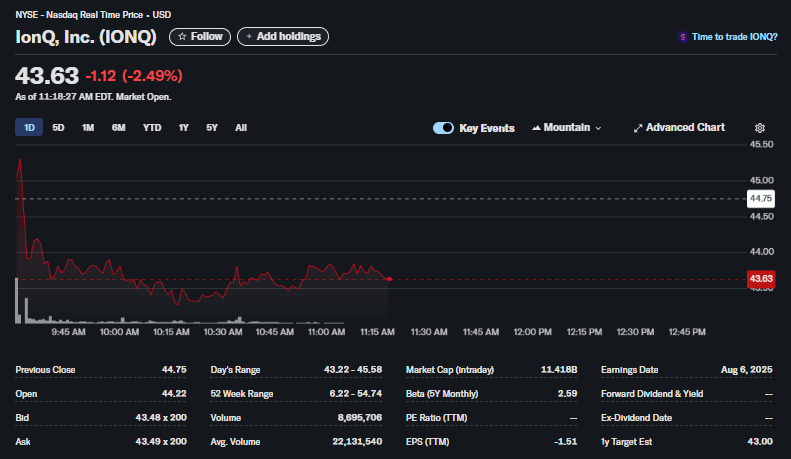Click the purple dollar icon near trade IONQ

point(683,37)
